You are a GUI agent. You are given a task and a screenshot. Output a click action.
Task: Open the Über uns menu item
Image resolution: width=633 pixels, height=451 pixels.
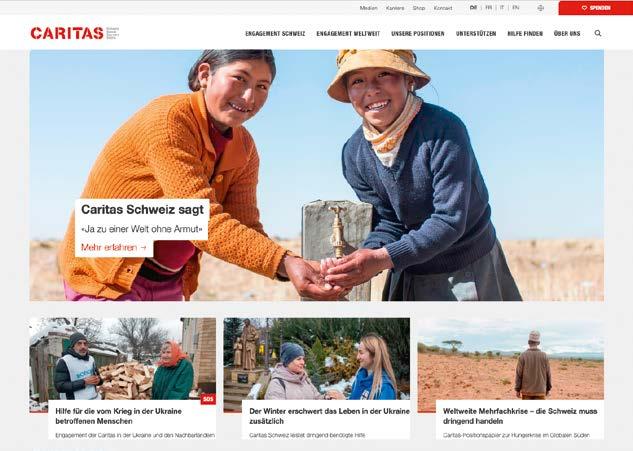click(x=567, y=34)
